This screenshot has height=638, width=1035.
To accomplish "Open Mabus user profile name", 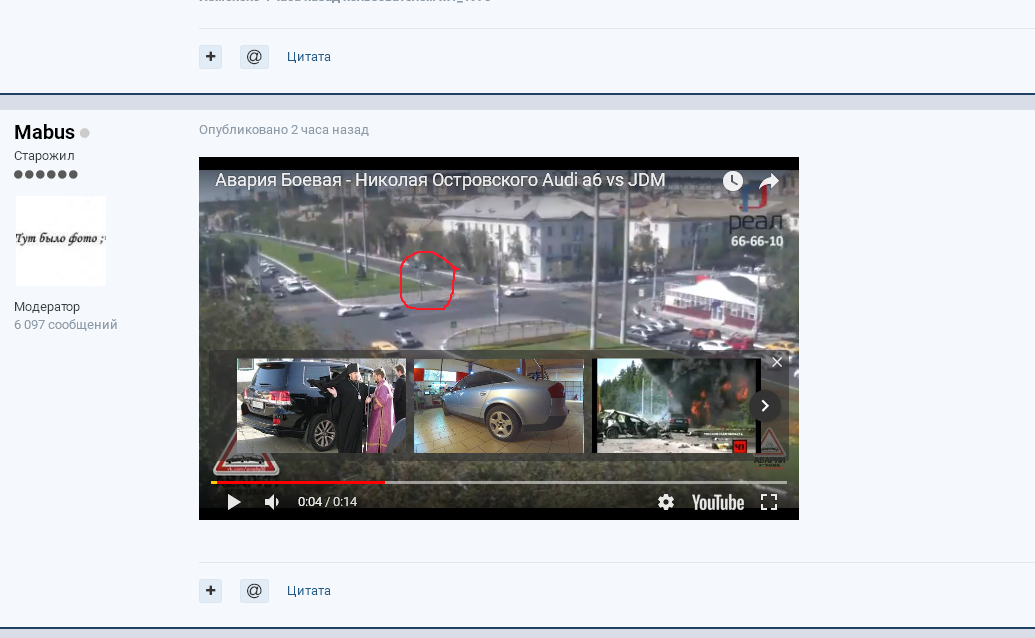I will tap(44, 132).
